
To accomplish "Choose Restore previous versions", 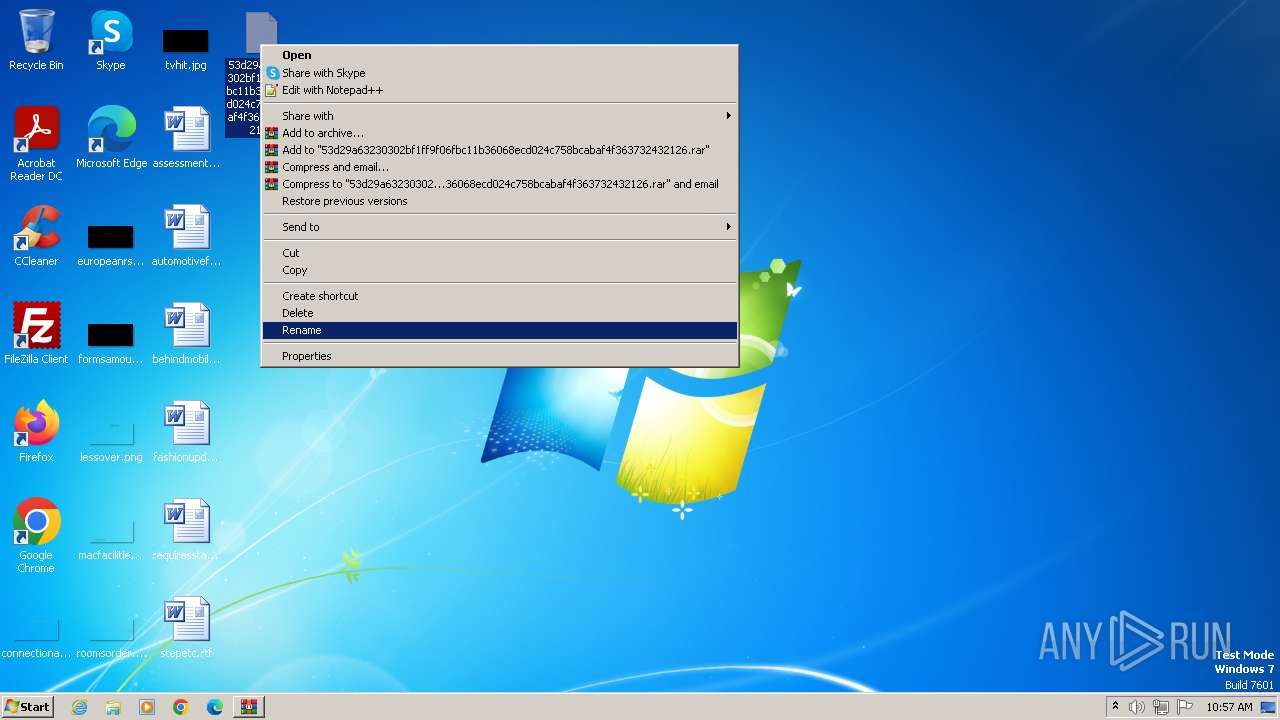I will click(x=500, y=200).
